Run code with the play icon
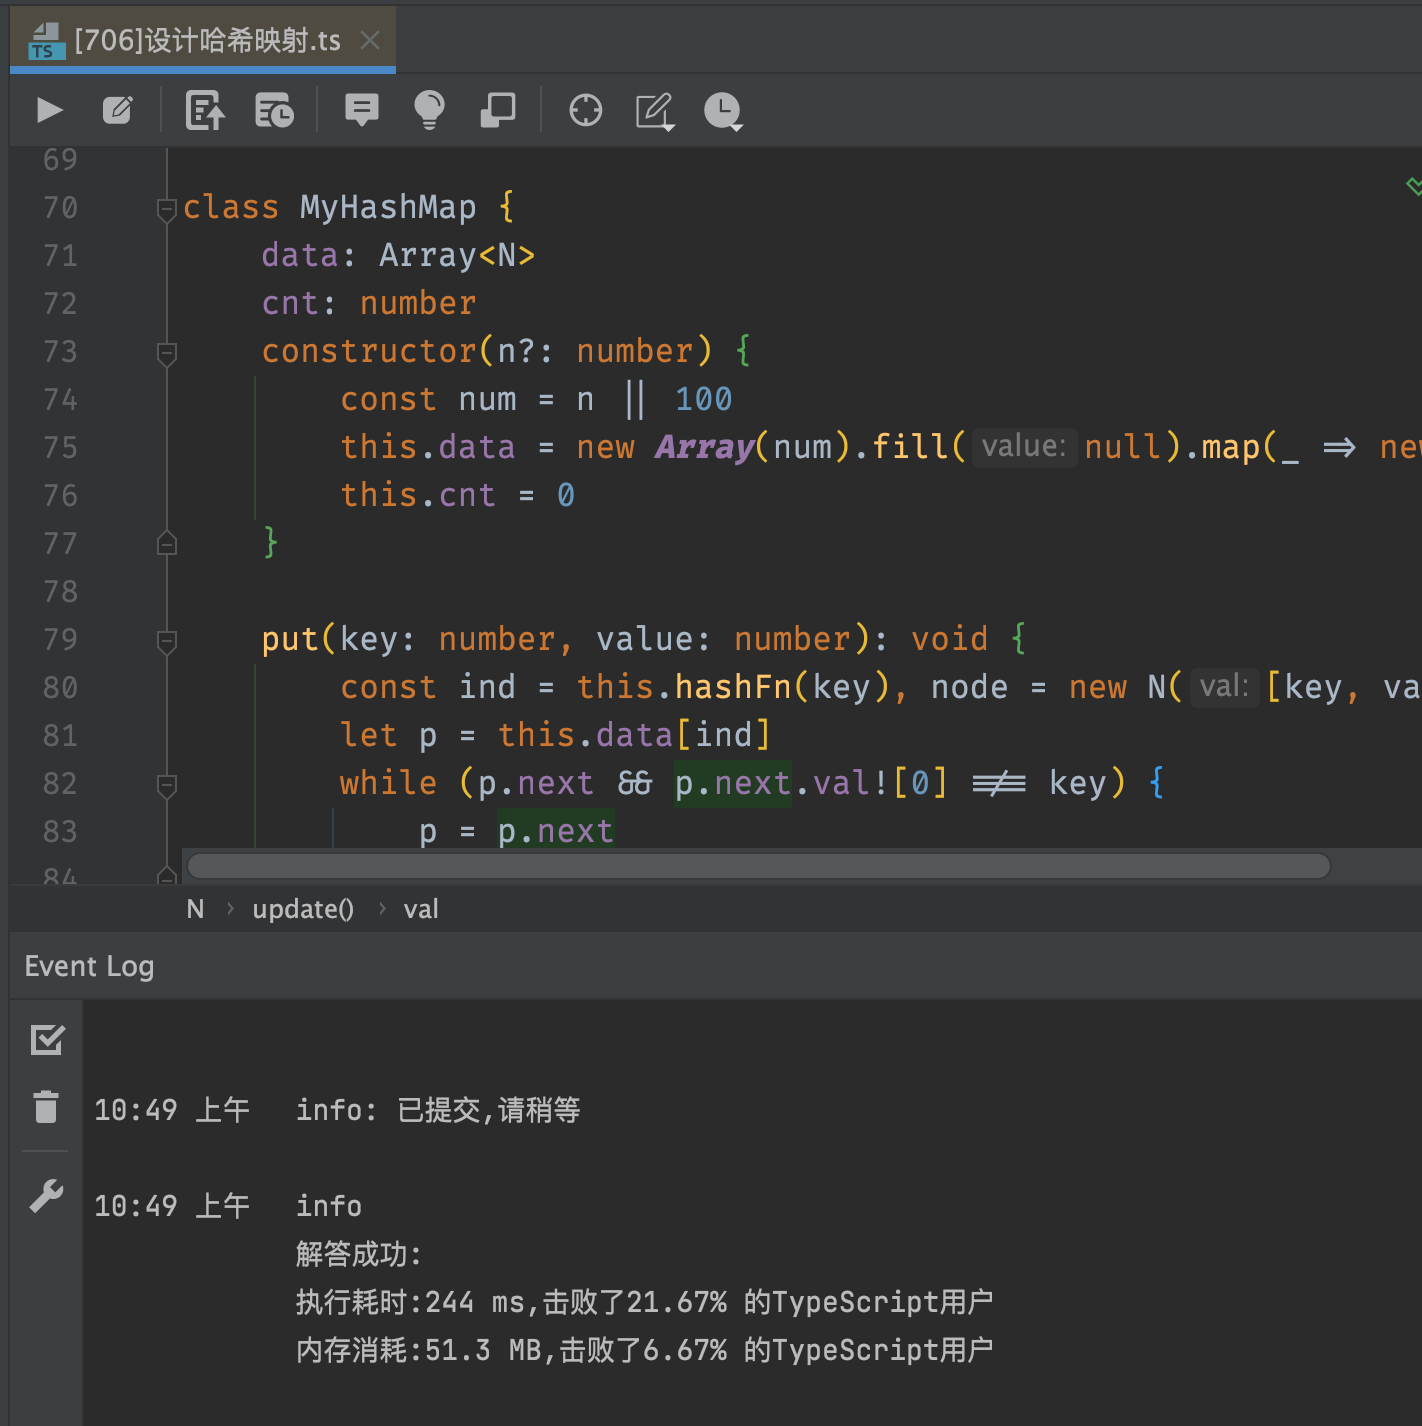 click(50, 110)
